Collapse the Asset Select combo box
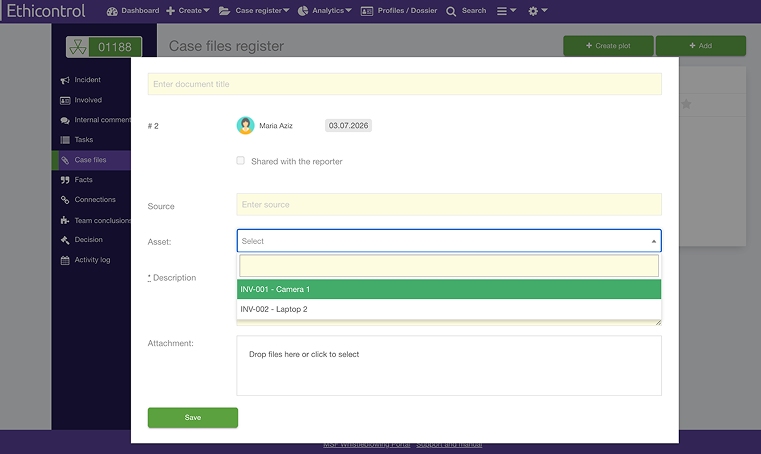This screenshot has height=454, width=761. 449,241
